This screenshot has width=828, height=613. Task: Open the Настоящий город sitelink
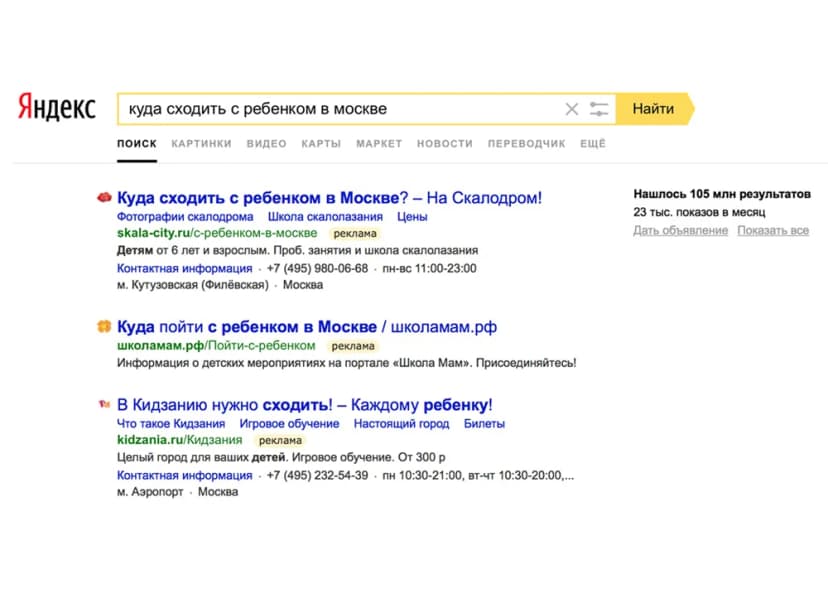(x=401, y=423)
